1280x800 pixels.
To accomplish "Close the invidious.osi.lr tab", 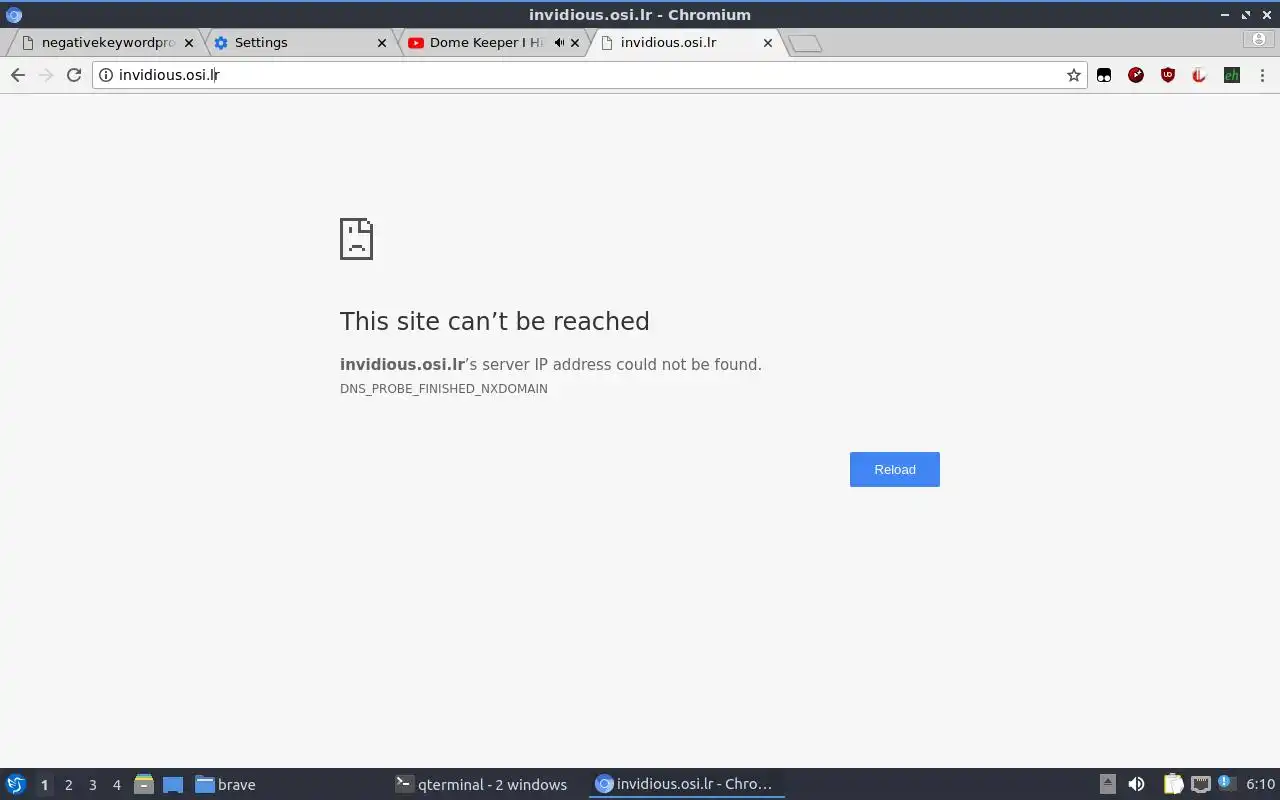I will coord(768,43).
